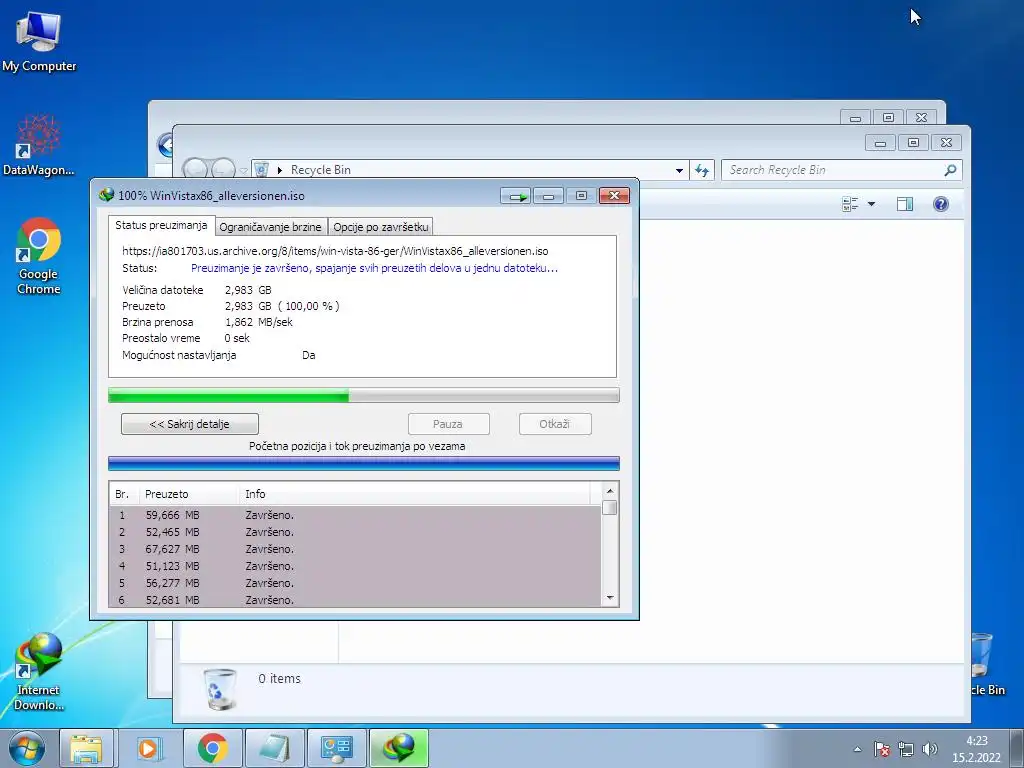Open Windows Explorer from taskbar
Screen dimensions: 1024x768
(x=86, y=748)
